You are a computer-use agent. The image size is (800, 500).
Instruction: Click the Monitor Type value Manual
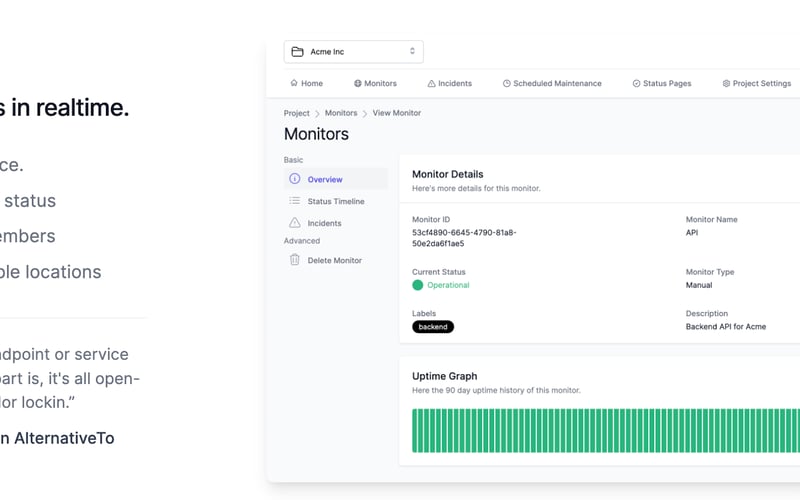coord(698,285)
